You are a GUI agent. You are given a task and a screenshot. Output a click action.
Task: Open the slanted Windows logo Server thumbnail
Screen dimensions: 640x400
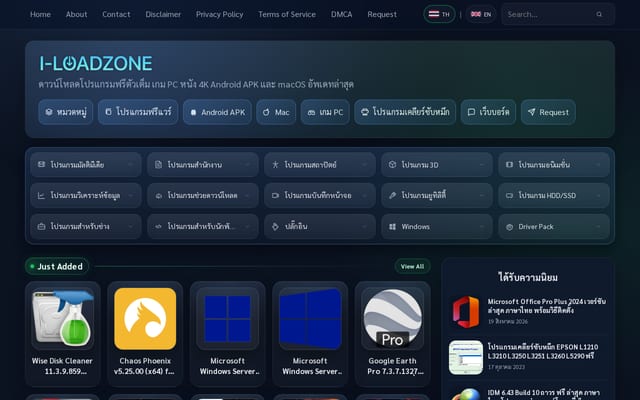pos(310,319)
